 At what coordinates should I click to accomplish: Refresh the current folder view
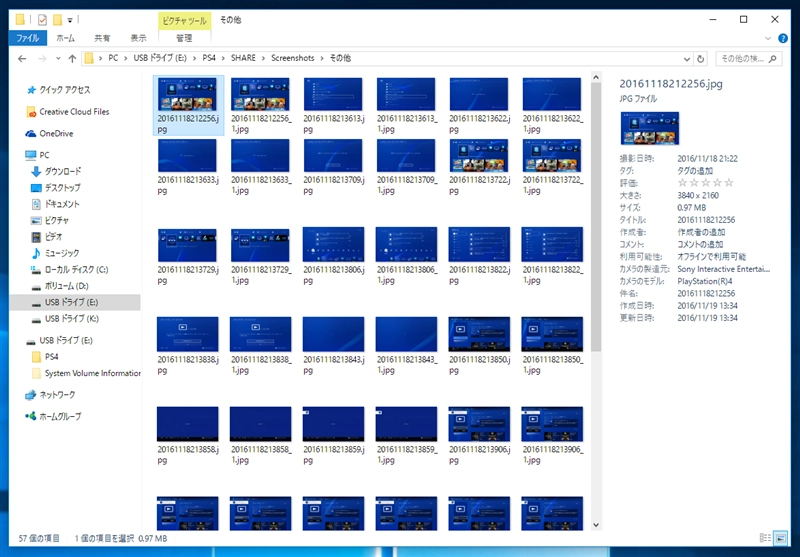(701, 59)
